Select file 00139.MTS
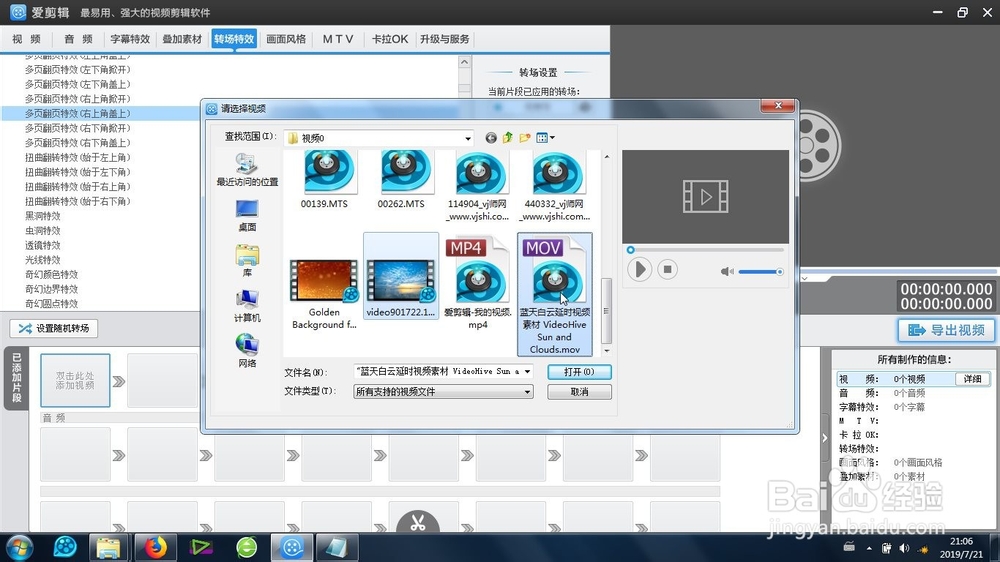The width and height of the screenshot is (1000, 562). 325,180
